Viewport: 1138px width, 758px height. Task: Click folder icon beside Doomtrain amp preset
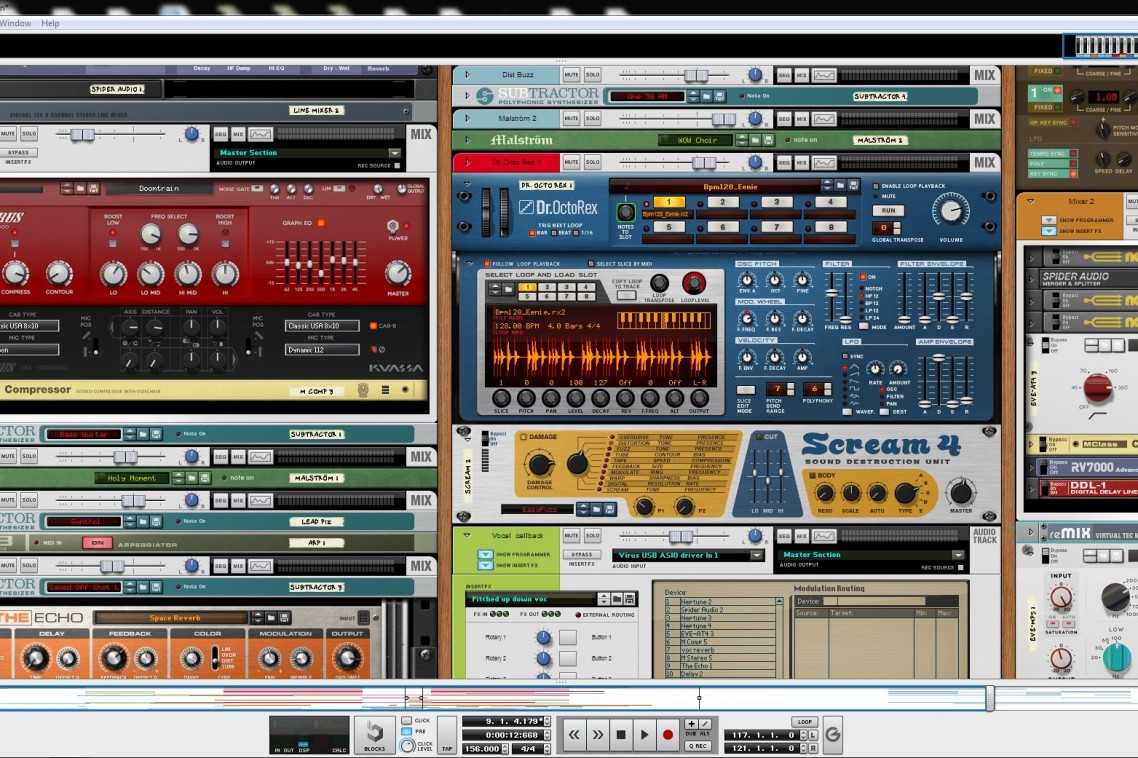(x=81, y=188)
